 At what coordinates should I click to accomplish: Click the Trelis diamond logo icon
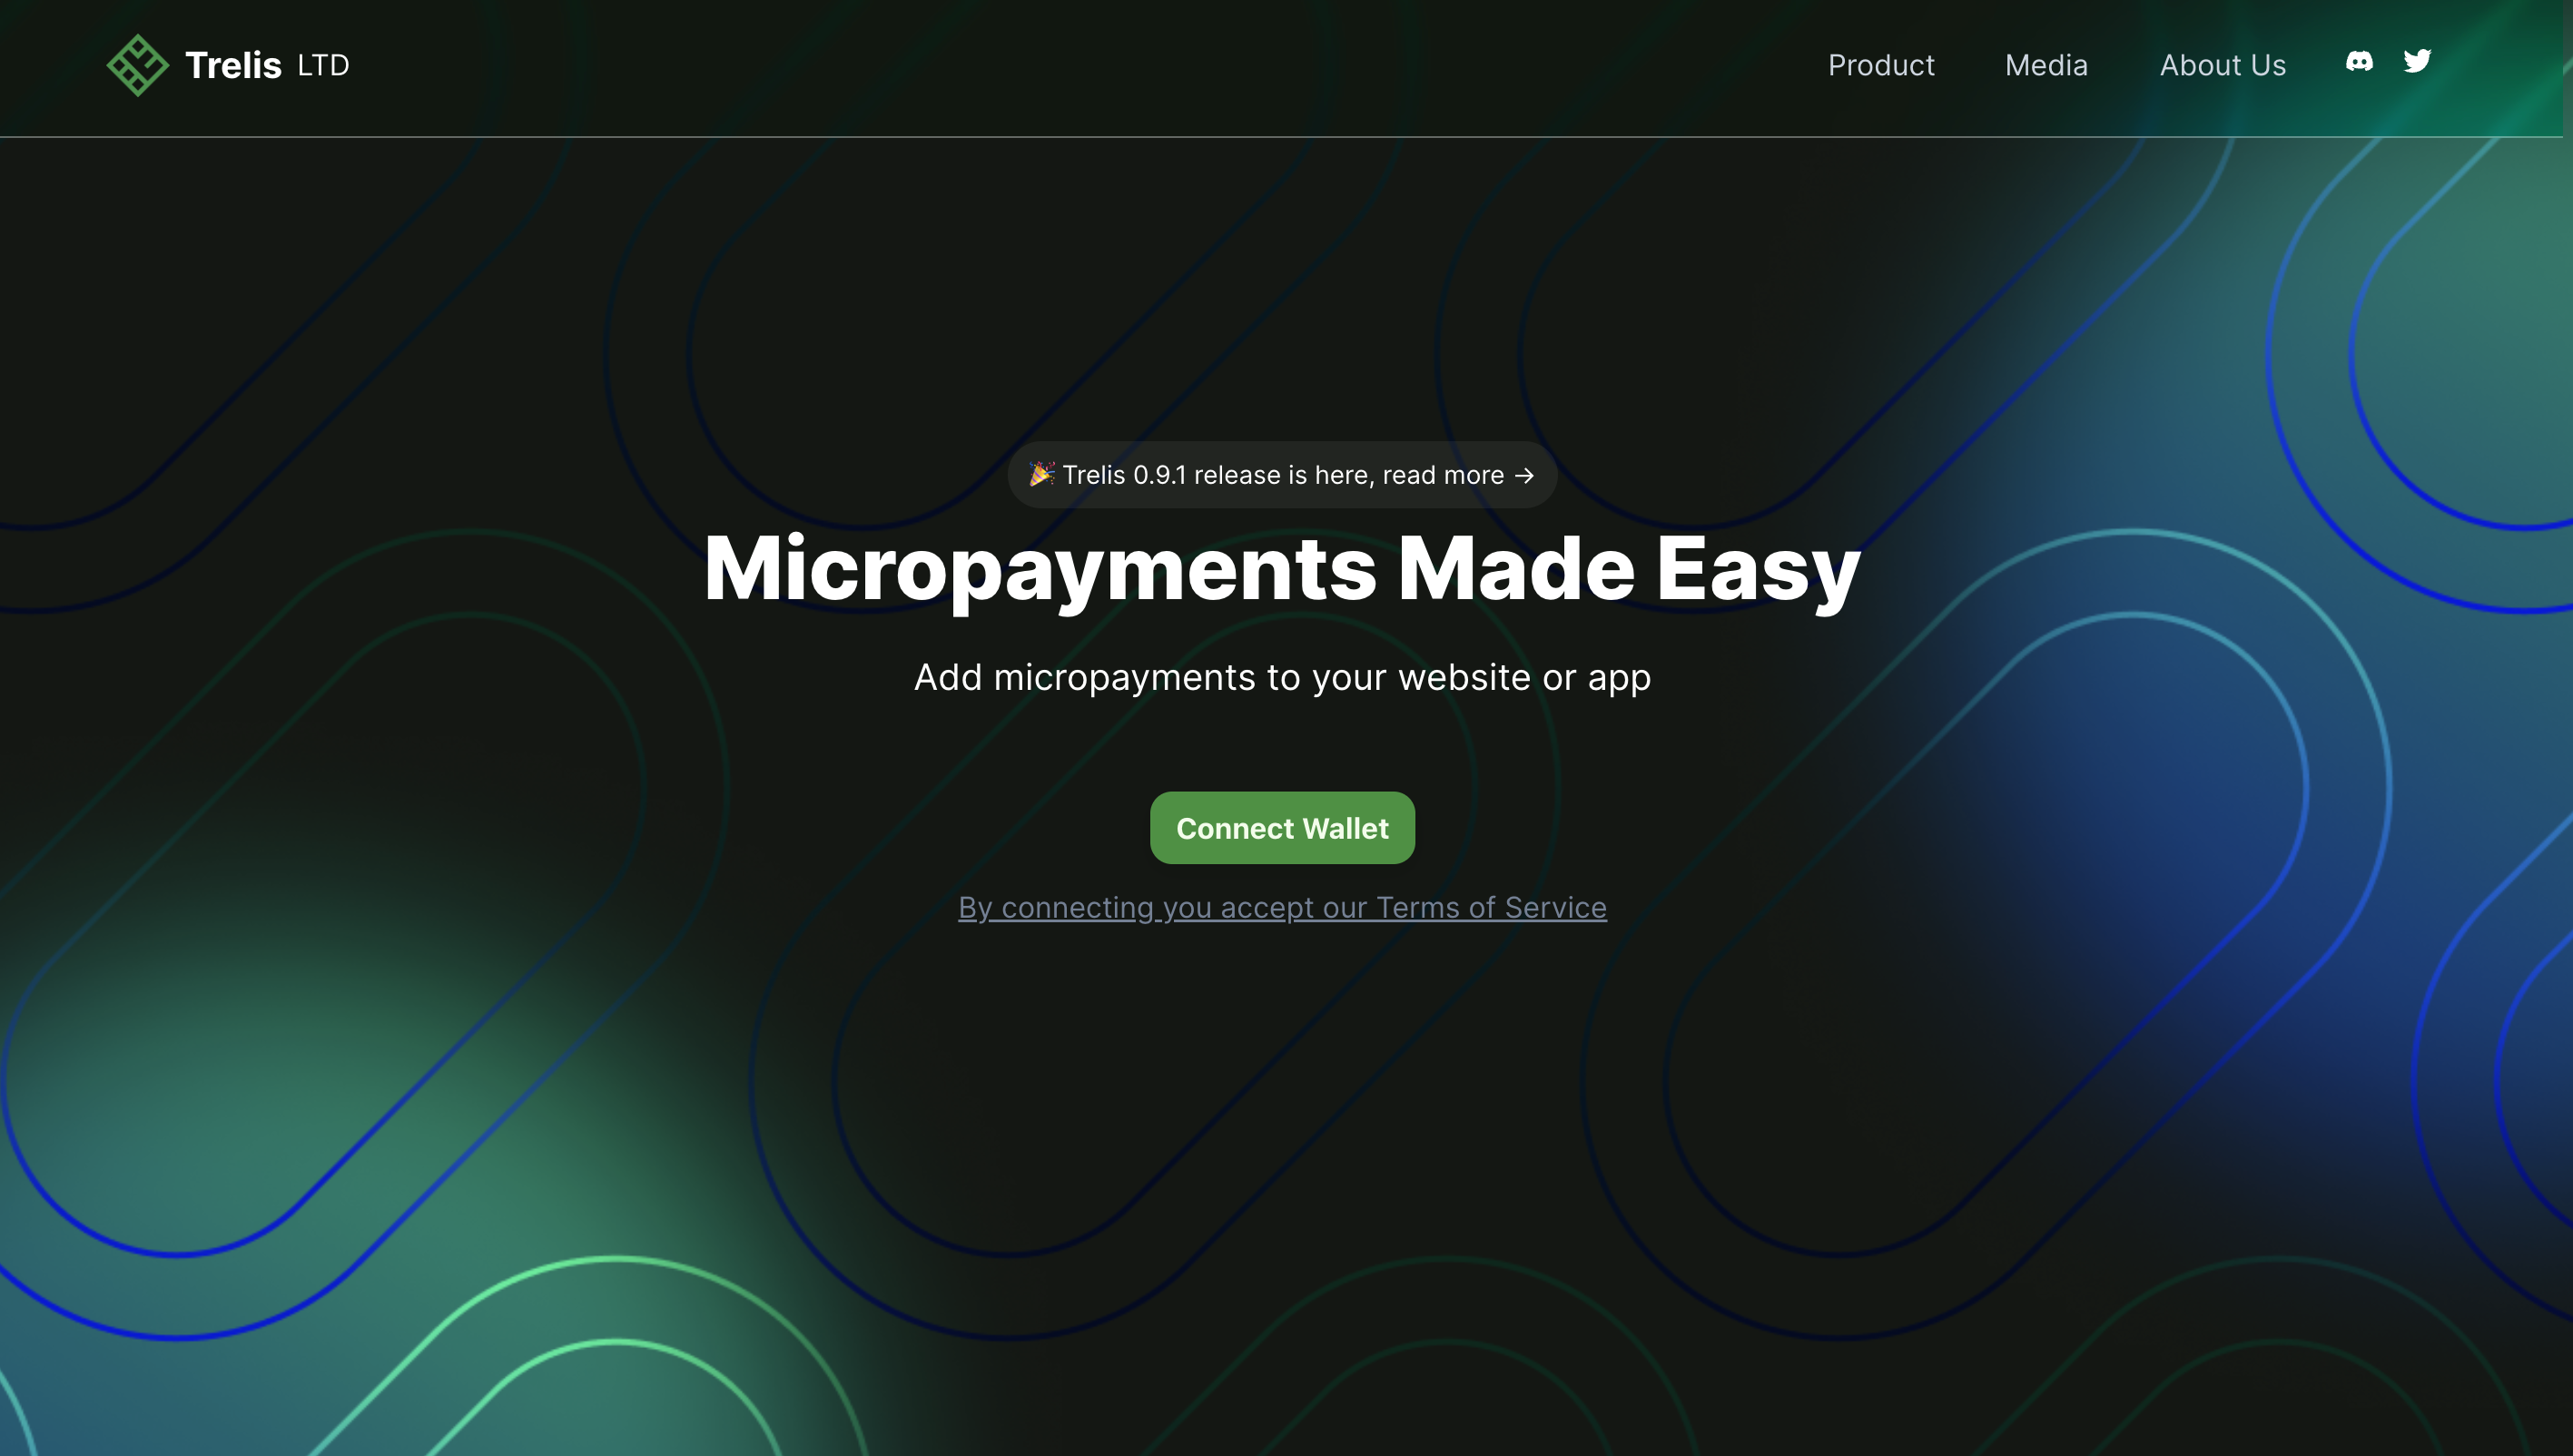pyautogui.click(x=137, y=65)
